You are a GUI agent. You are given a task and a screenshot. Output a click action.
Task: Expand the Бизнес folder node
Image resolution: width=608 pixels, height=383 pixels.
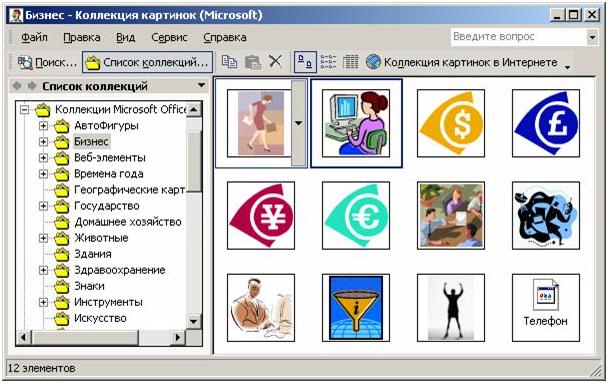tap(43, 142)
